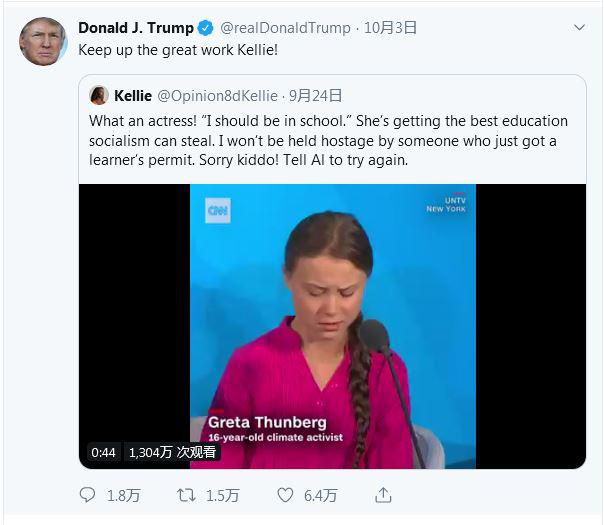Click the 1,304万 次观看 view count
Image resolution: width=604 pixels, height=525 pixels.
[x=172, y=452]
